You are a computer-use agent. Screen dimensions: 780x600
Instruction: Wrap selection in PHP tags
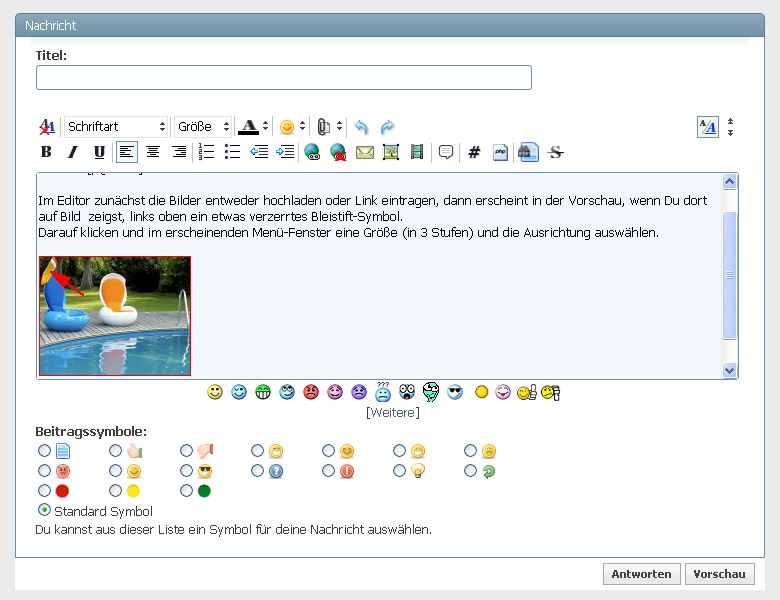tap(500, 152)
